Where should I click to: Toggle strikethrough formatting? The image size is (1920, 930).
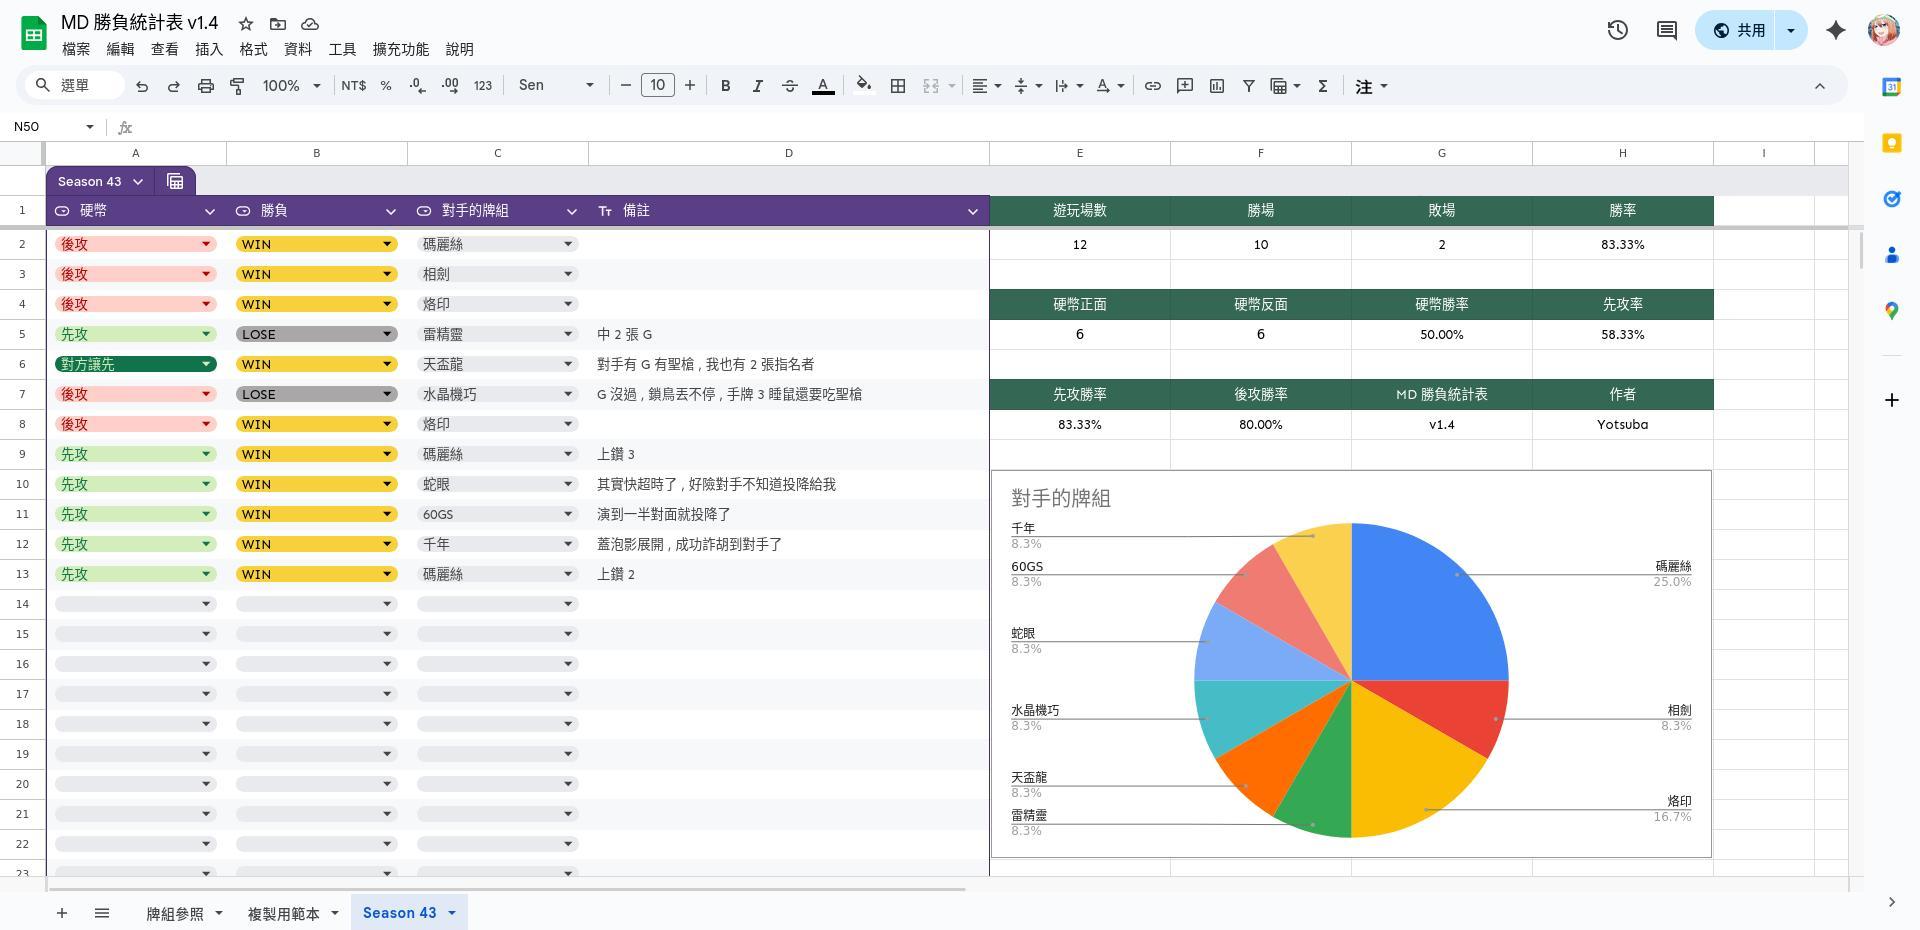pos(790,86)
